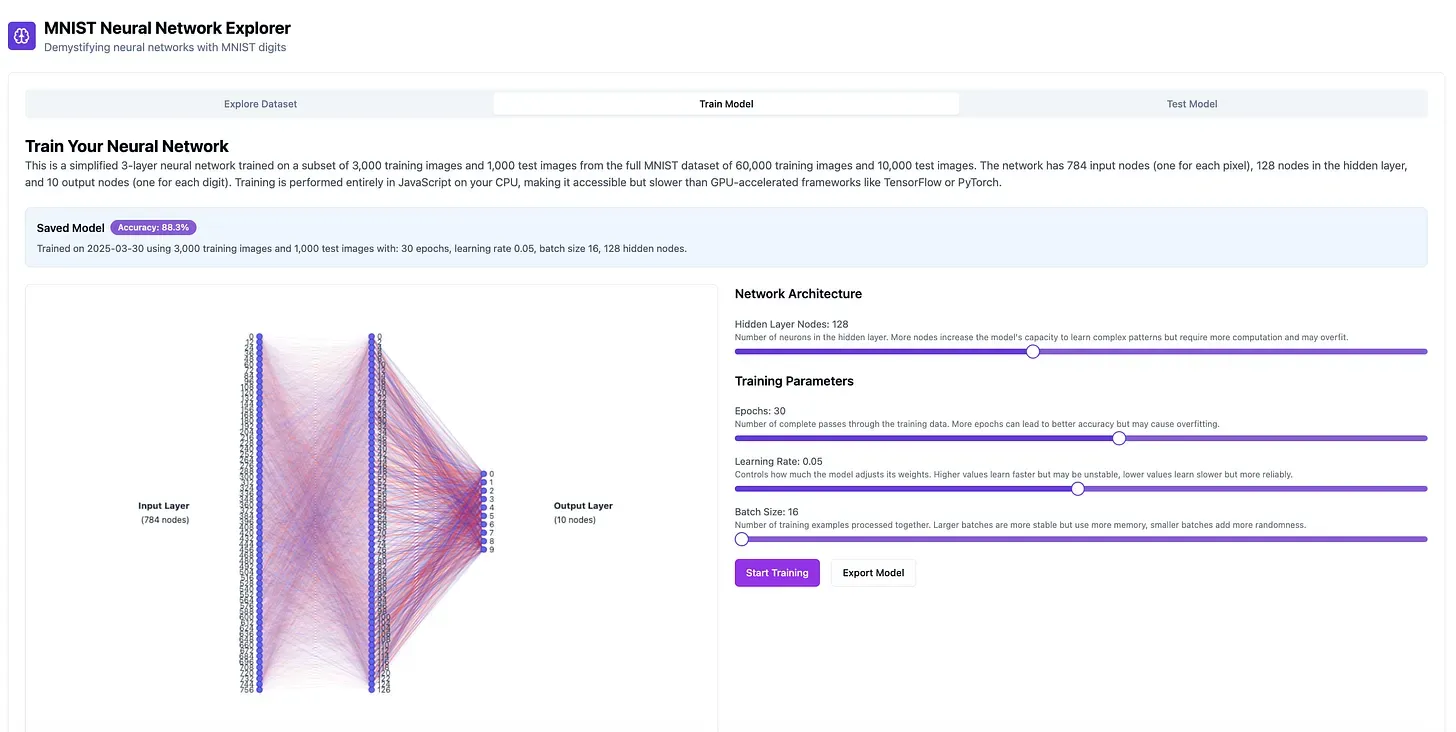The image size is (1456, 732).
Task: Switch to the Explore Dataset tab
Action: coord(260,104)
